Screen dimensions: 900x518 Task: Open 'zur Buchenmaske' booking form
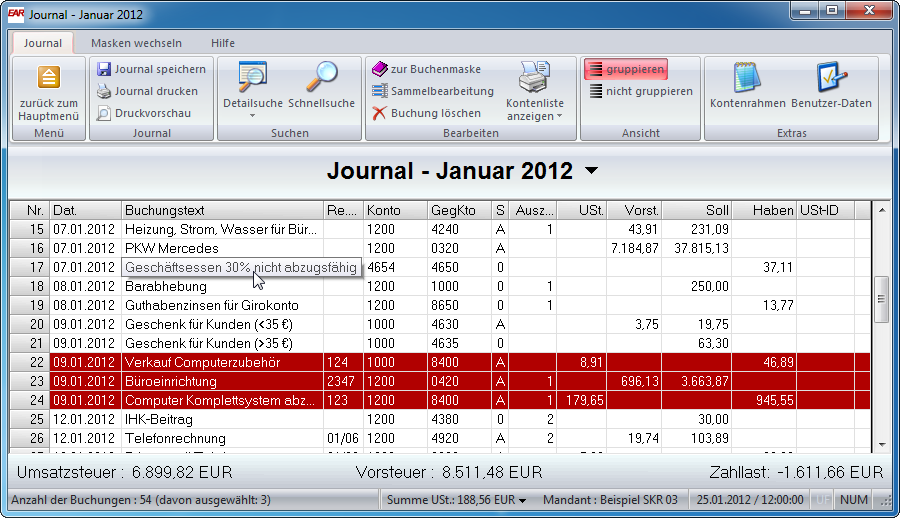(x=427, y=69)
